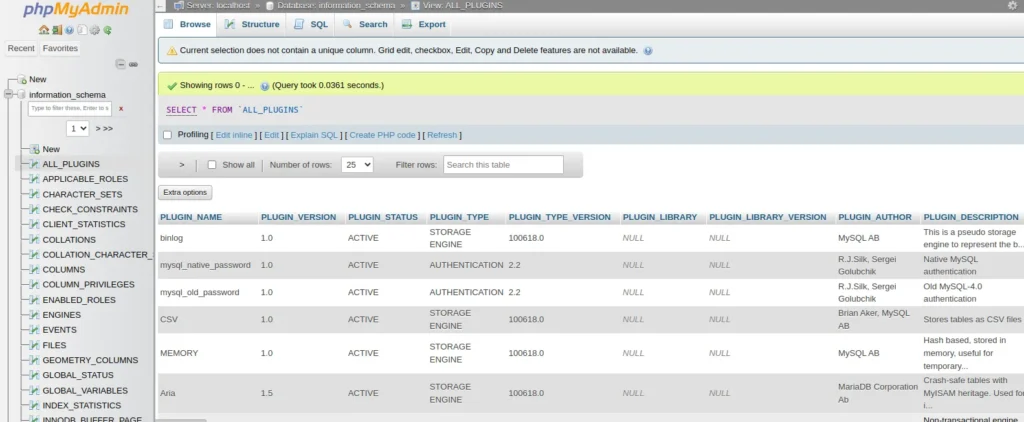Clear navigation filter red X
The width and height of the screenshot is (1024, 422).
(x=121, y=108)
